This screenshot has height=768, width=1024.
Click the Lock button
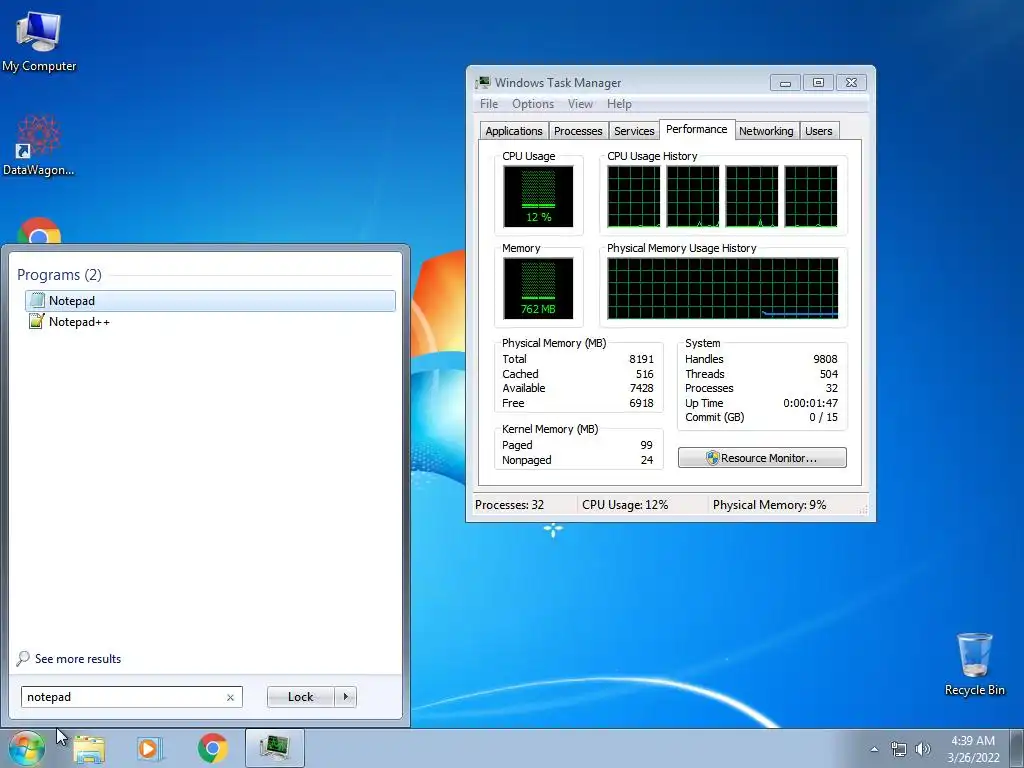pyautogui.click(x=300, y=697)
